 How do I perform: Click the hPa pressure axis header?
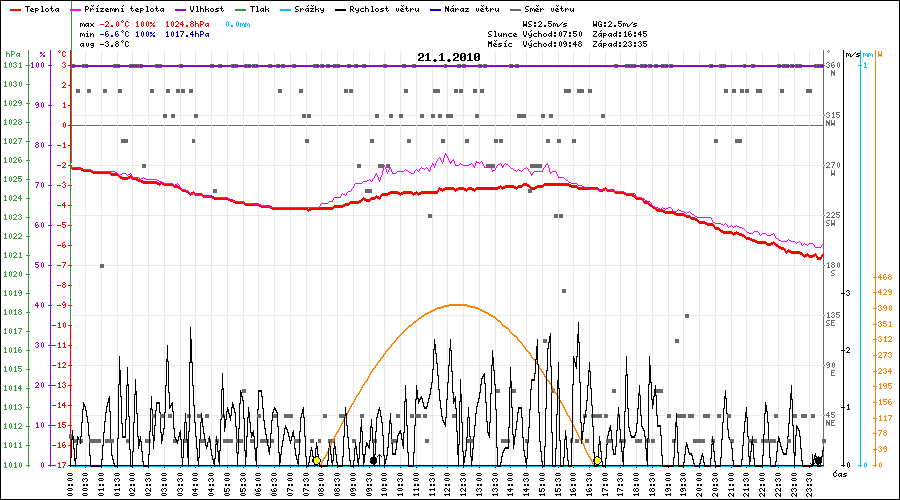[x=11, y=54]
